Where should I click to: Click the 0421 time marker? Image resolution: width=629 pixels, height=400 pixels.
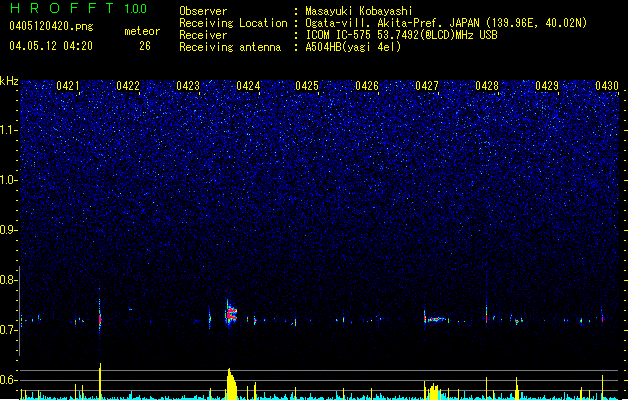click(67, 86)
